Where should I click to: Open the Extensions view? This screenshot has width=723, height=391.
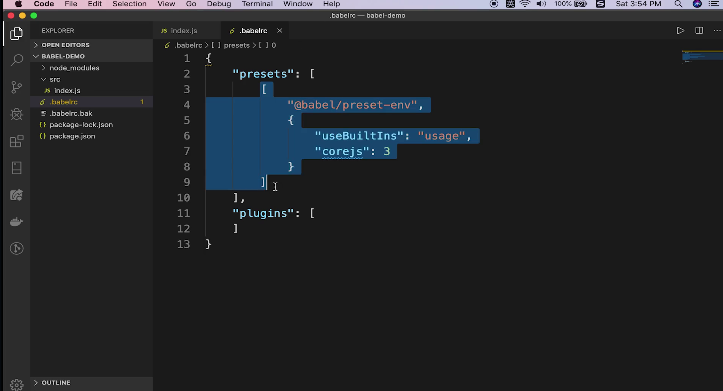click(17, 141)
